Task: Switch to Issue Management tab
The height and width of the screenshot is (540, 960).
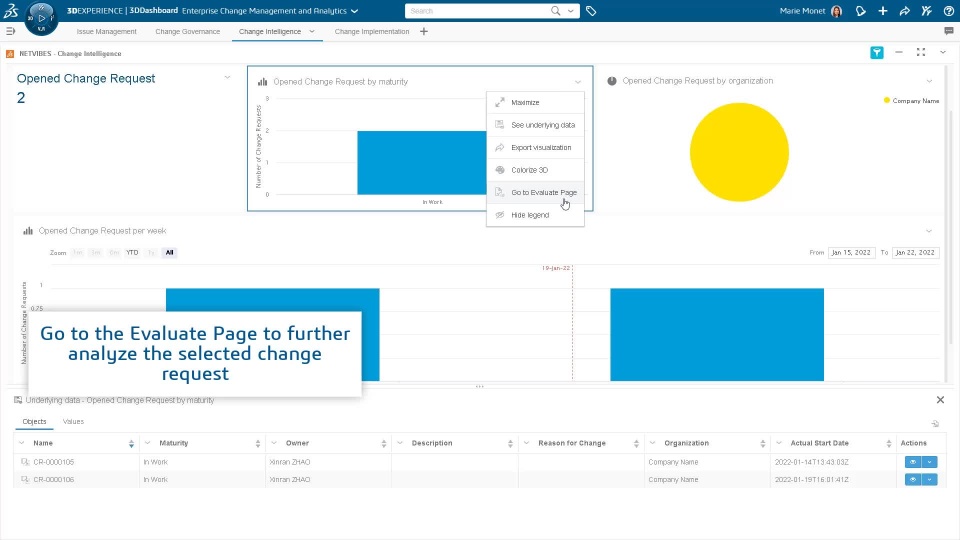Action: coord(107,31)
